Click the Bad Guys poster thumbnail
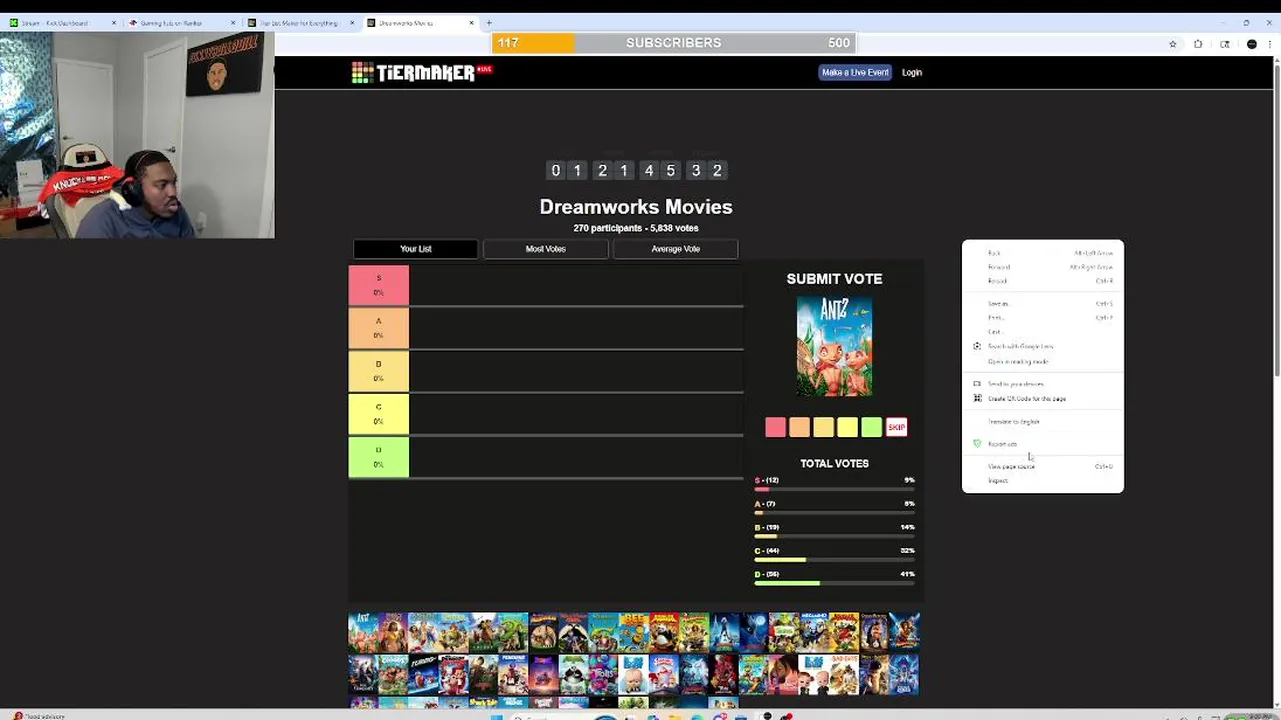This screenshot has height=720, width=1281. [x=844, y=675]
